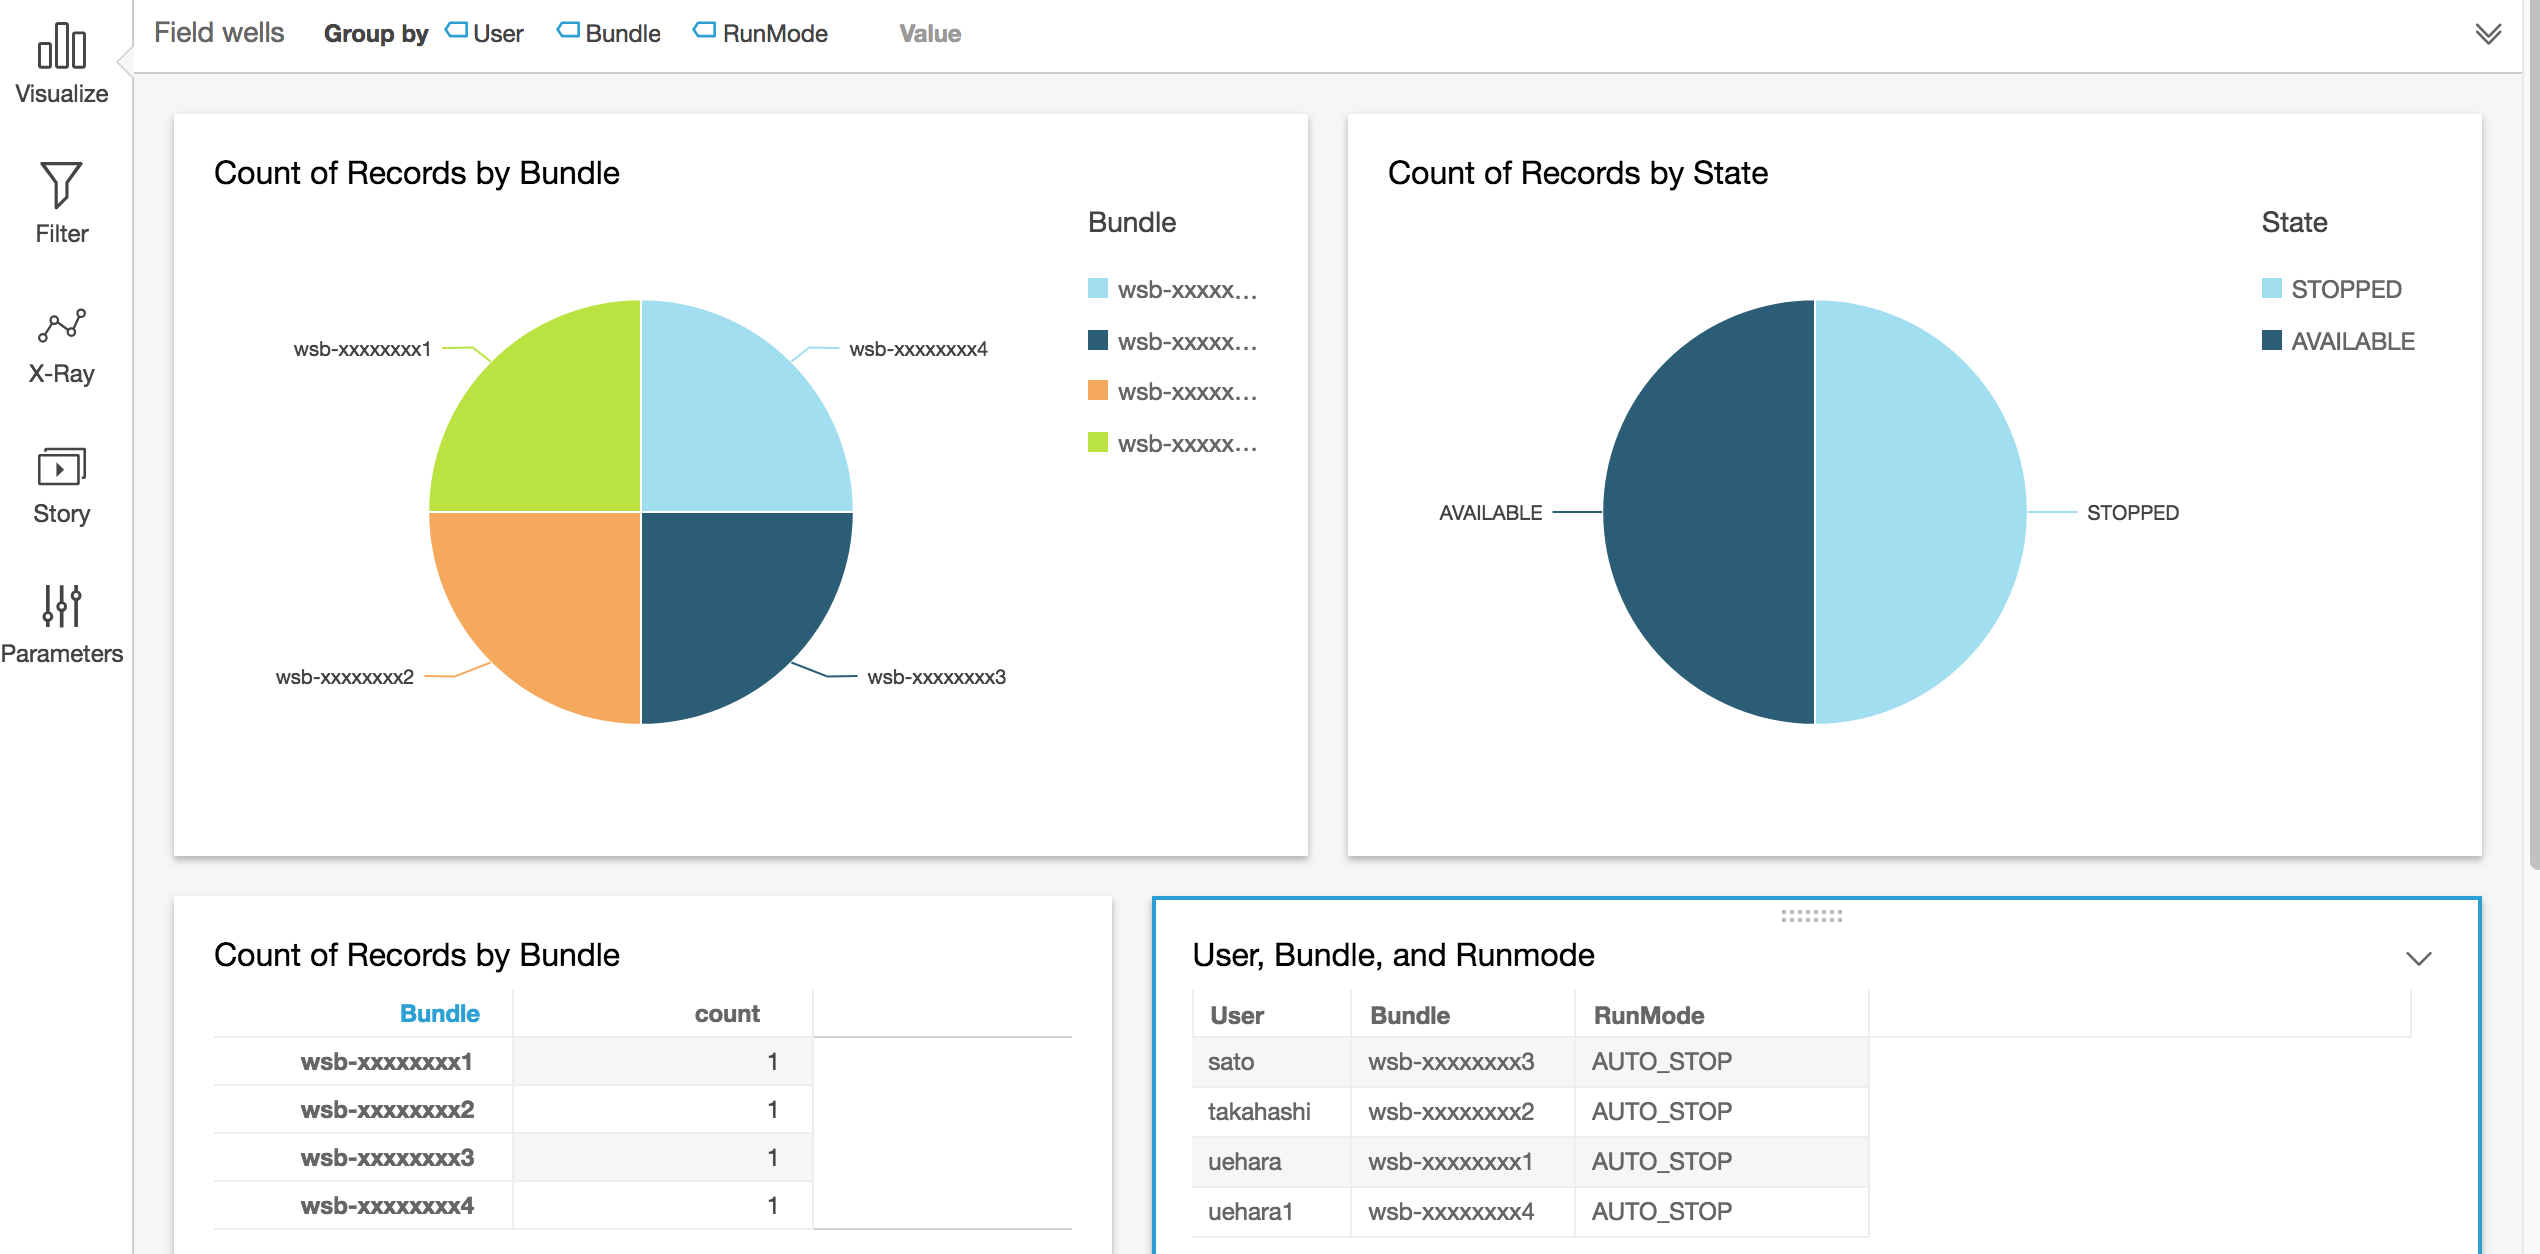Viewport: 2540px width, 1254px height.
Task: Click the User, Bundle, and Runmode title
Action: 1394,955
